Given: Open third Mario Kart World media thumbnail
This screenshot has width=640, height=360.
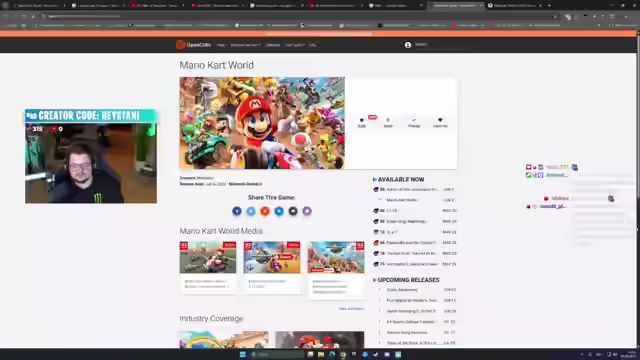Looking at the screenshot, I should tap(336, 257).
